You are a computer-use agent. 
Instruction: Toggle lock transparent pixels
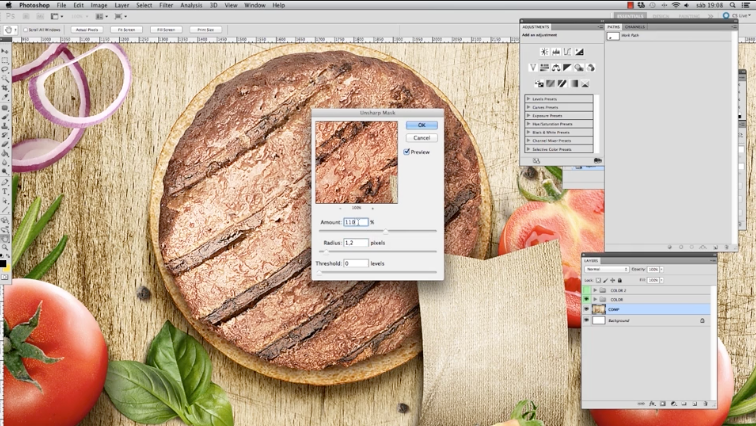(598, 280)
